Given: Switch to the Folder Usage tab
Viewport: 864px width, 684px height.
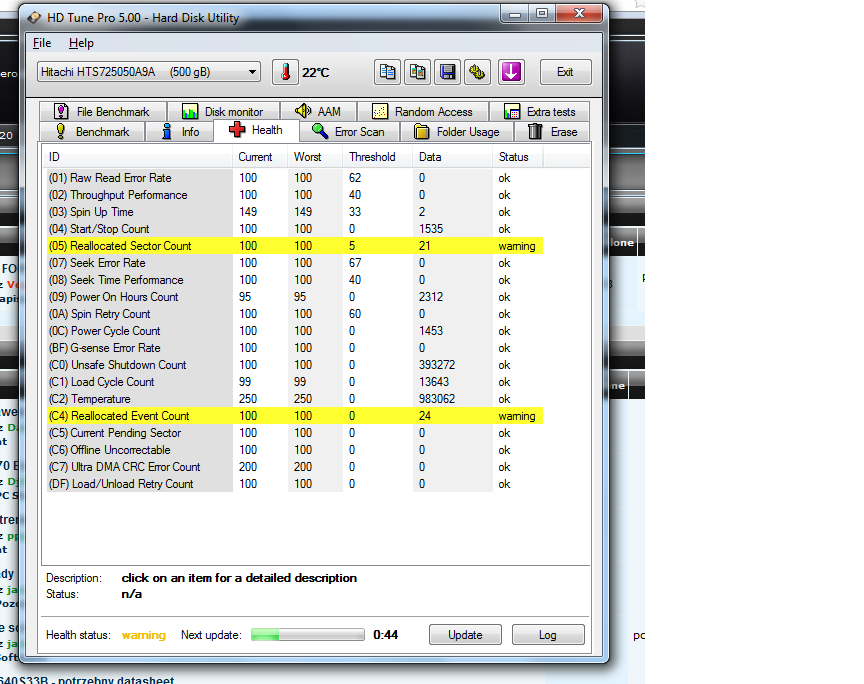Looking at the screenshot, I should (x=457, y=132).
